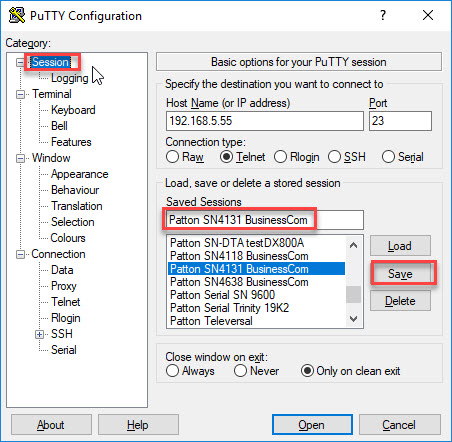Select session Patton SN4118 BusinessCom
Viewport: 452px width, 442px height.
click(256, 256)
